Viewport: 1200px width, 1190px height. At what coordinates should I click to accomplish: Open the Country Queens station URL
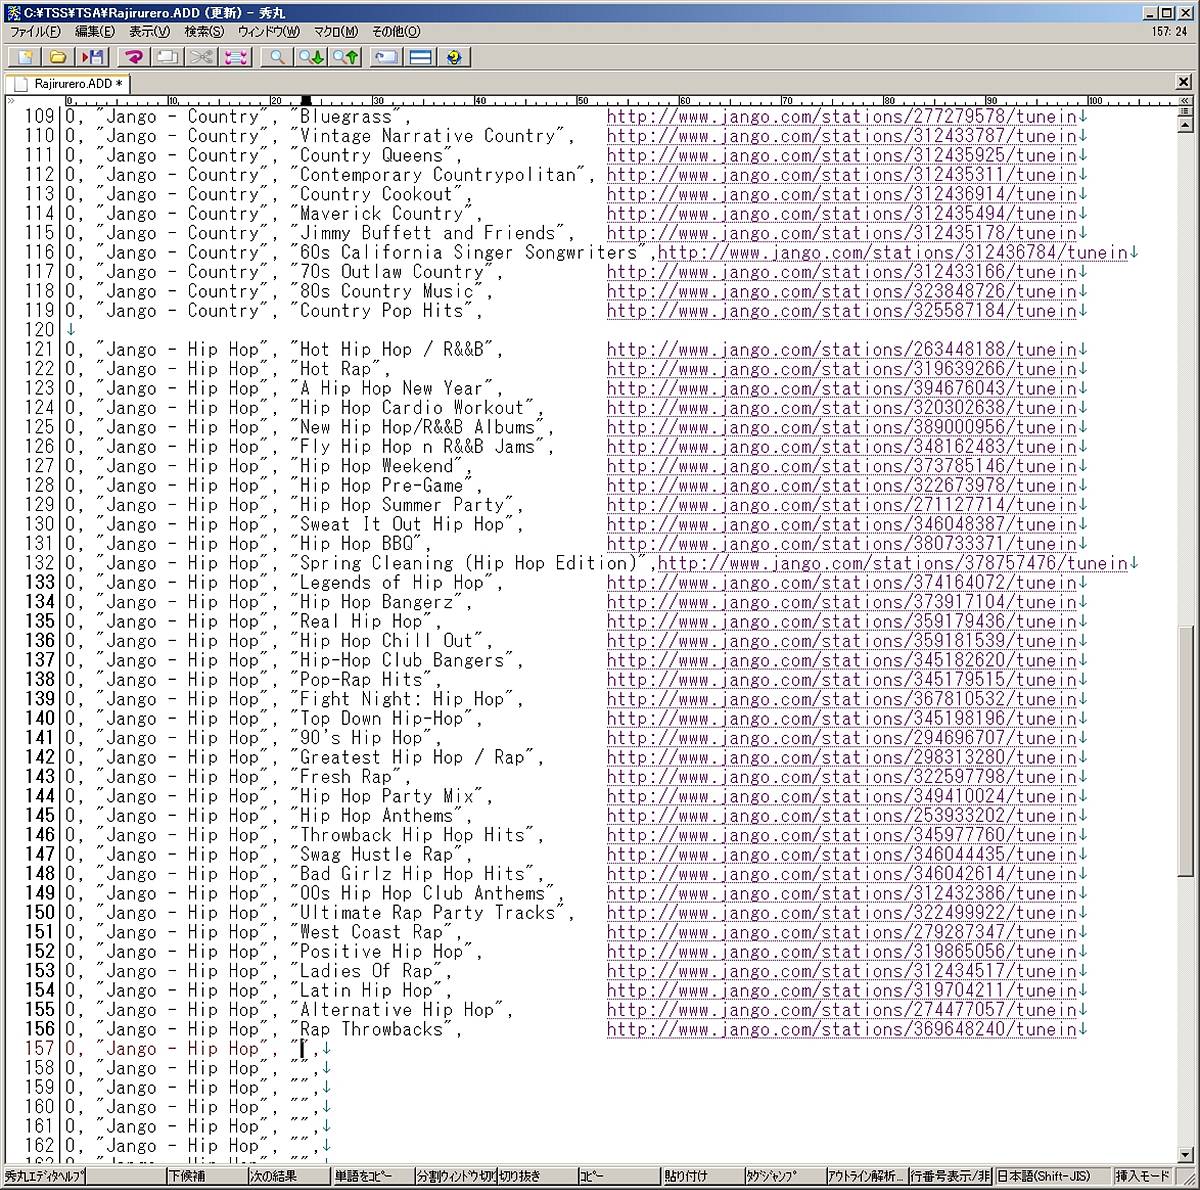coord(842,155)
